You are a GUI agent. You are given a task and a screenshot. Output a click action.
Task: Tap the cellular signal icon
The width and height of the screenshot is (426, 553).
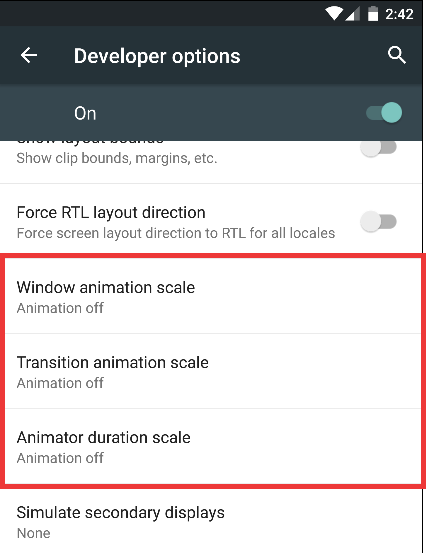pyautogui.click(x=353, y=14)
